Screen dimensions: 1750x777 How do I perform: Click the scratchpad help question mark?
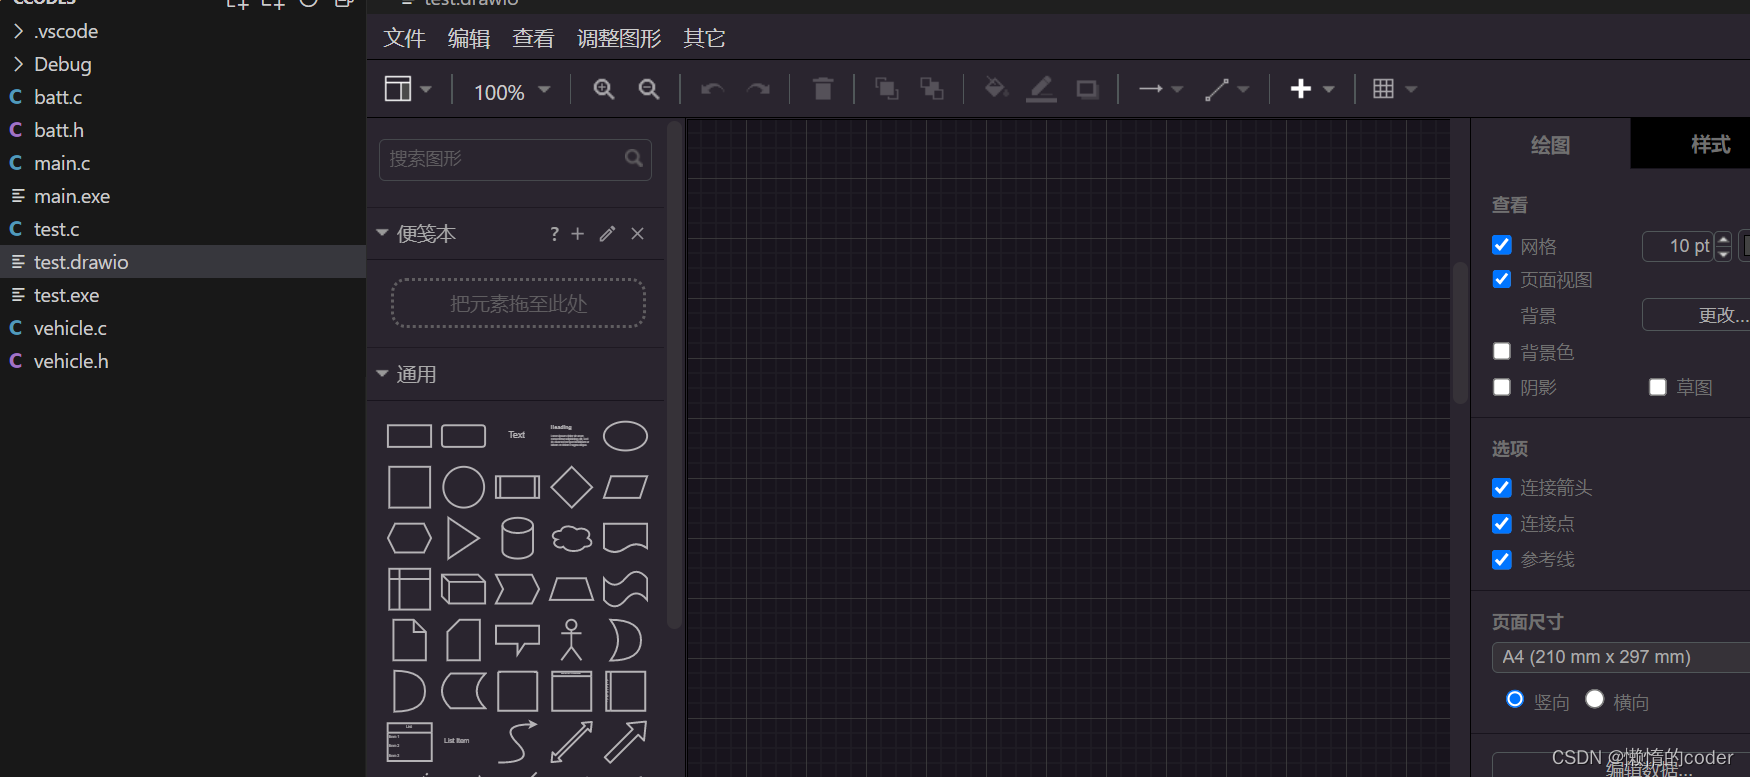(x=554, y=233)
